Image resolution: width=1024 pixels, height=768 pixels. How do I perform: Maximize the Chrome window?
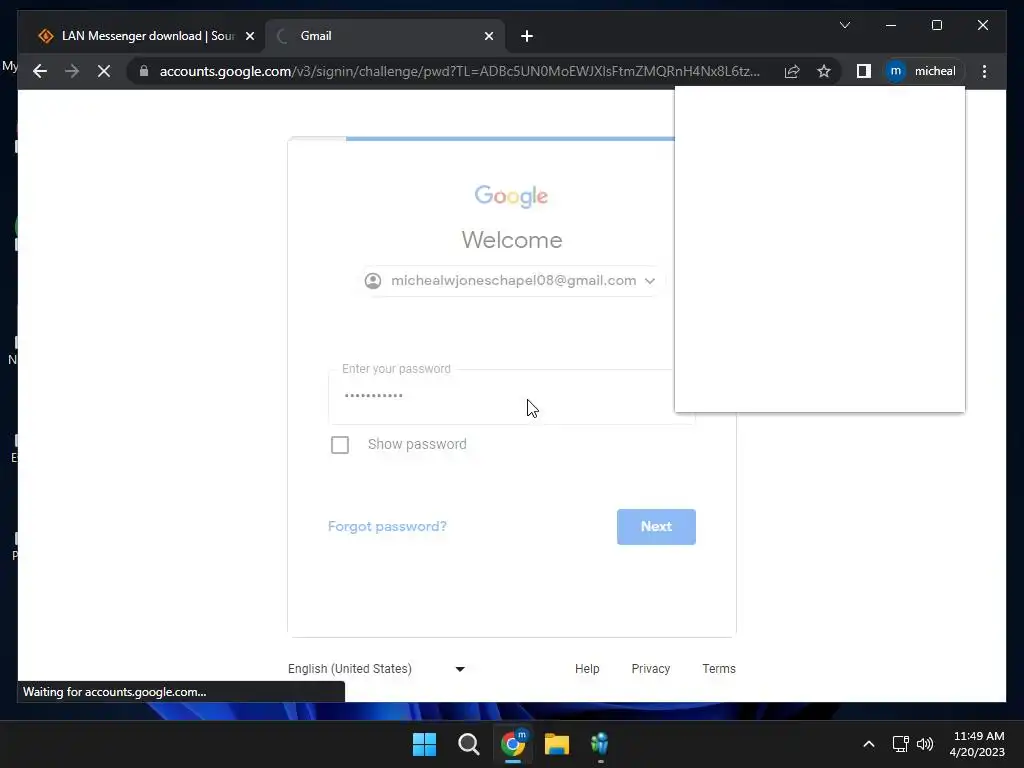point(936,25)
